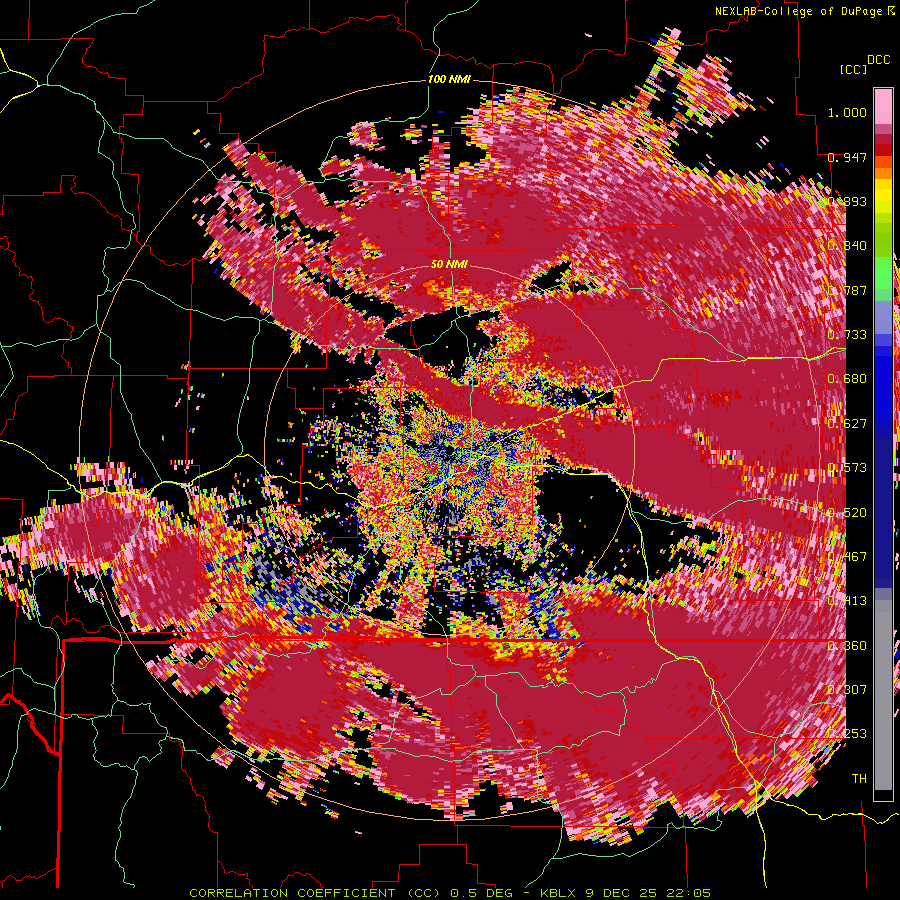The image size is (900, 900).
Task: Pick the 0.573 value on the legend
Action: coord(847,468)
